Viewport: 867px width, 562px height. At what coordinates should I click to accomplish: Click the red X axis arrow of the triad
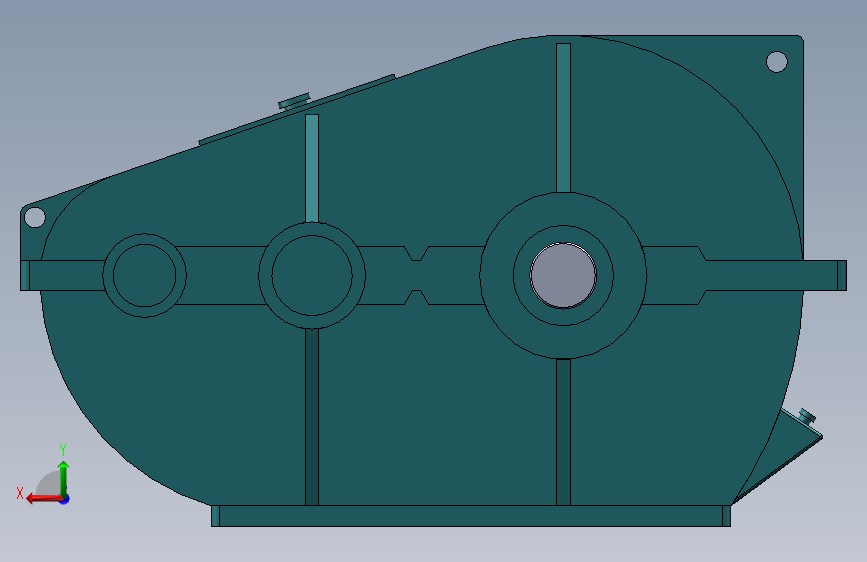(x=44, y=499)
